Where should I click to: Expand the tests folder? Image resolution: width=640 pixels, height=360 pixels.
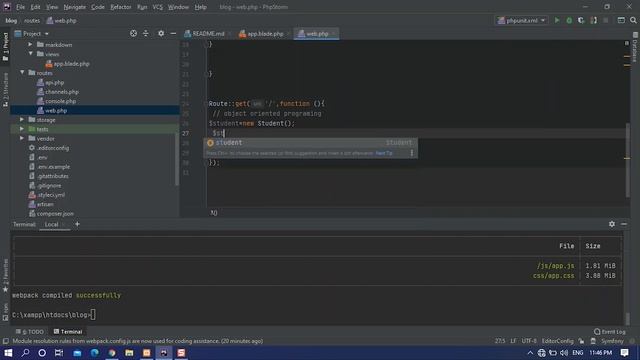(x=22, y=129)
